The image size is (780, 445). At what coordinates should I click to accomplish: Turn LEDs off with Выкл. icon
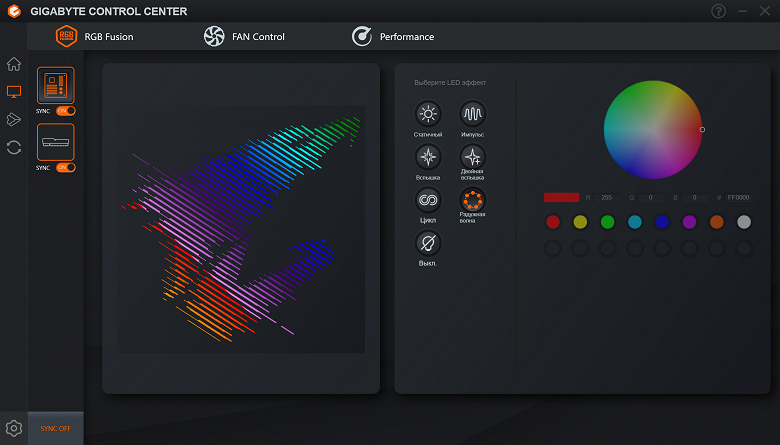coord(428,243)
